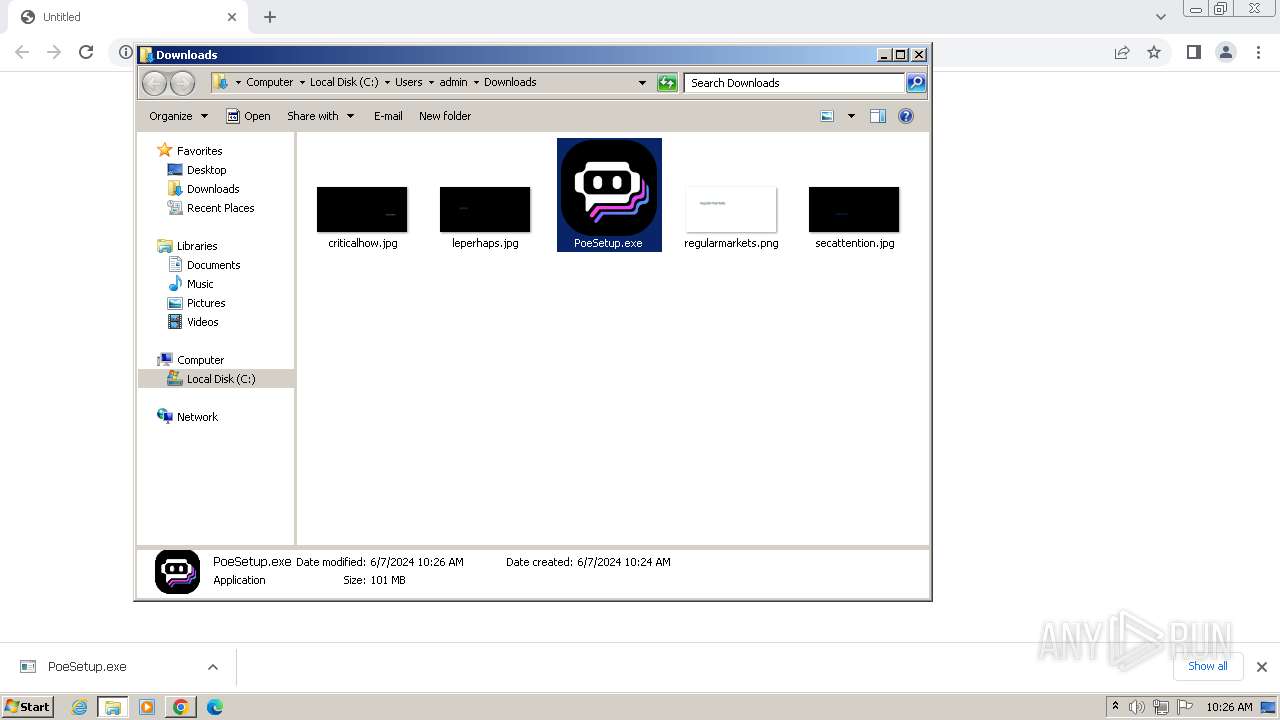Viewport: 1280px width, 720px height.
Task: Click the Explorer Forward navigation button
Action: coord(182,83)
